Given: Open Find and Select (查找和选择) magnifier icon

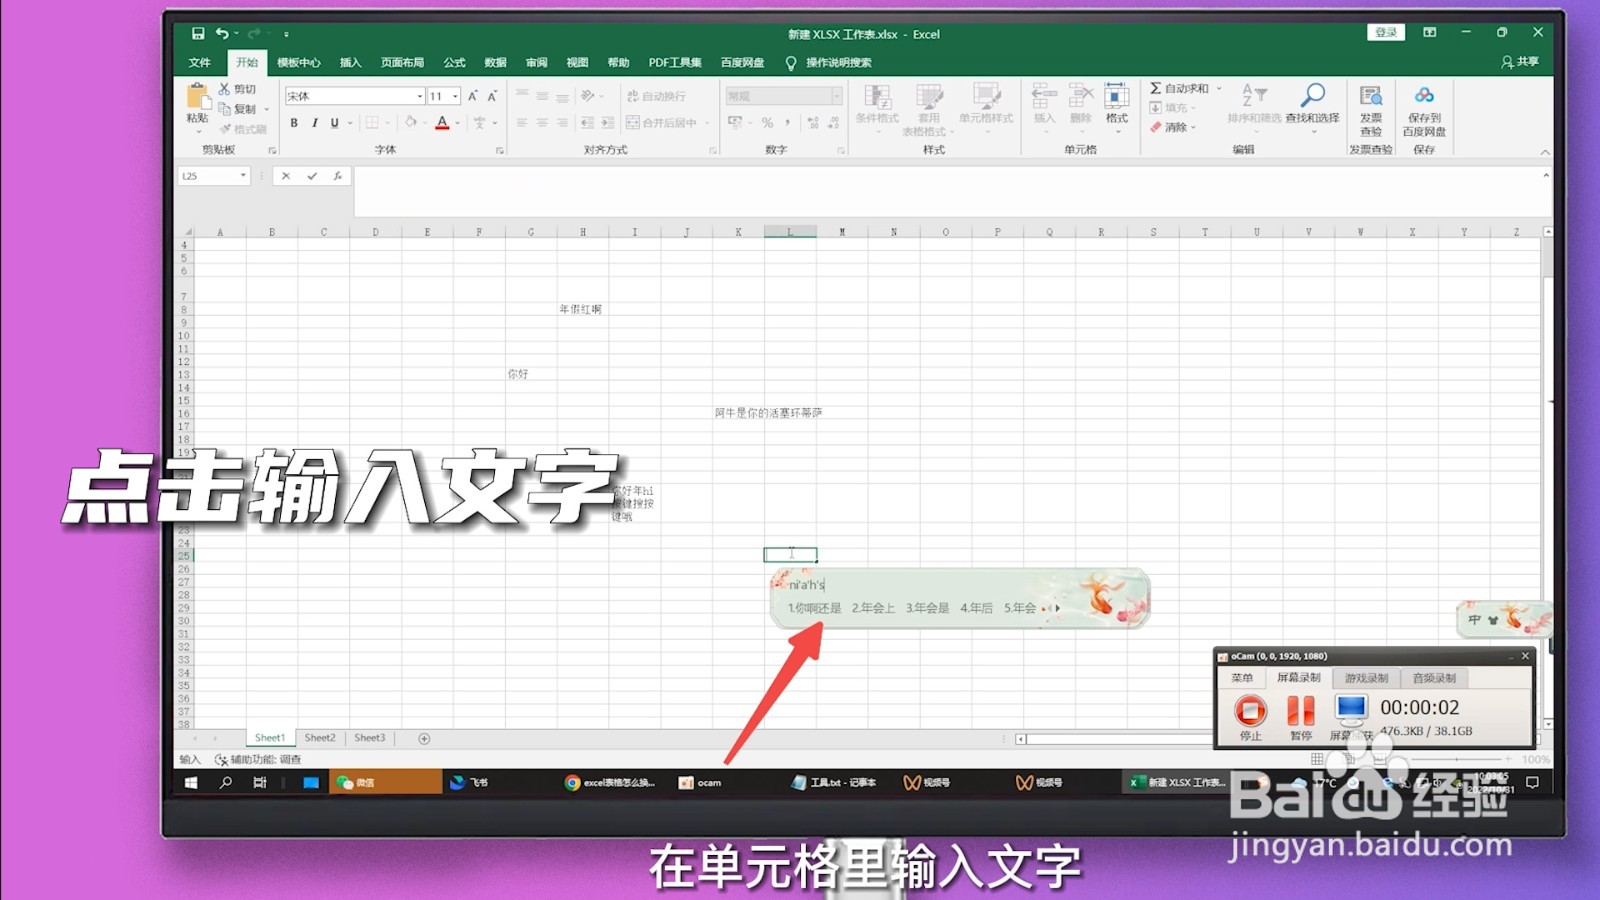Looking at the screenshot, I should [x=1313, y=95].
